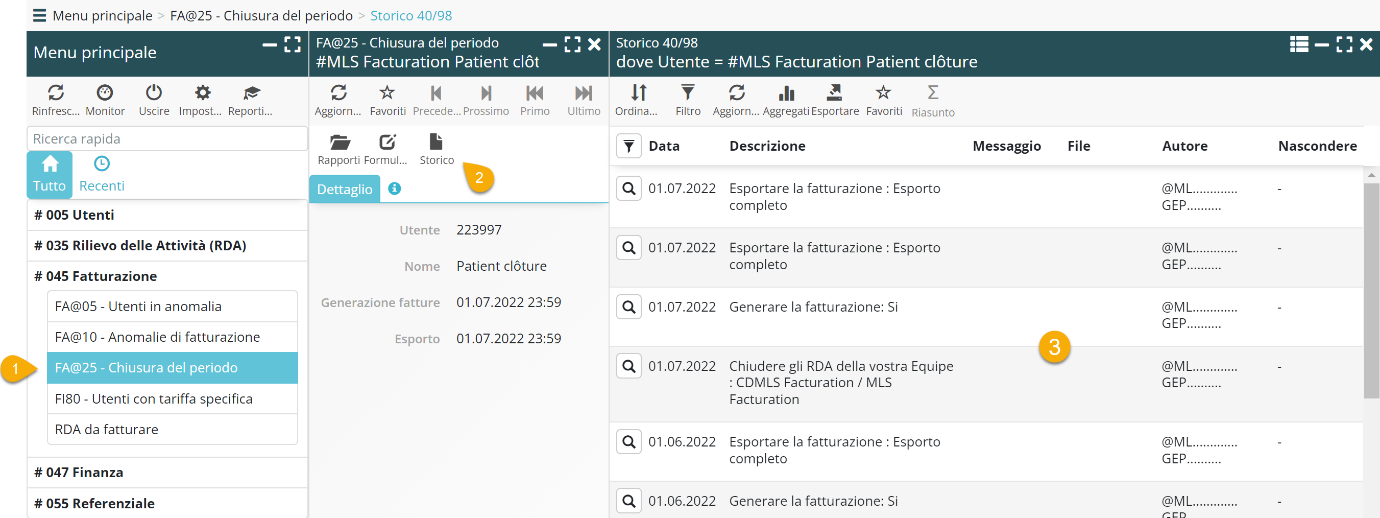Toggle the hamburger menu at top left
The width and height of the screenshot is (1380, 518).
click(x=39, y=16)
